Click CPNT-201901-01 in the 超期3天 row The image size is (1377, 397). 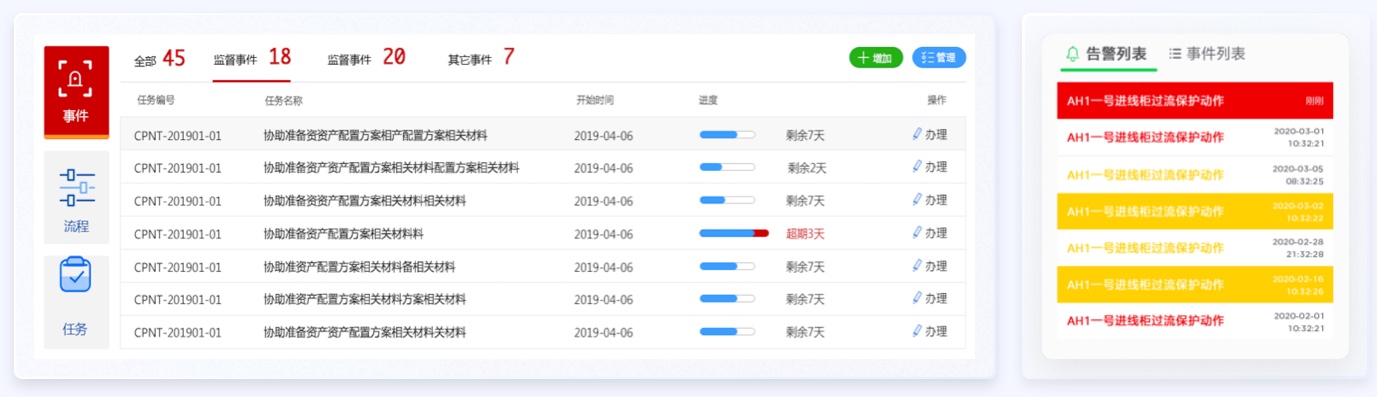pyautogui.click(x=178, y=234)
